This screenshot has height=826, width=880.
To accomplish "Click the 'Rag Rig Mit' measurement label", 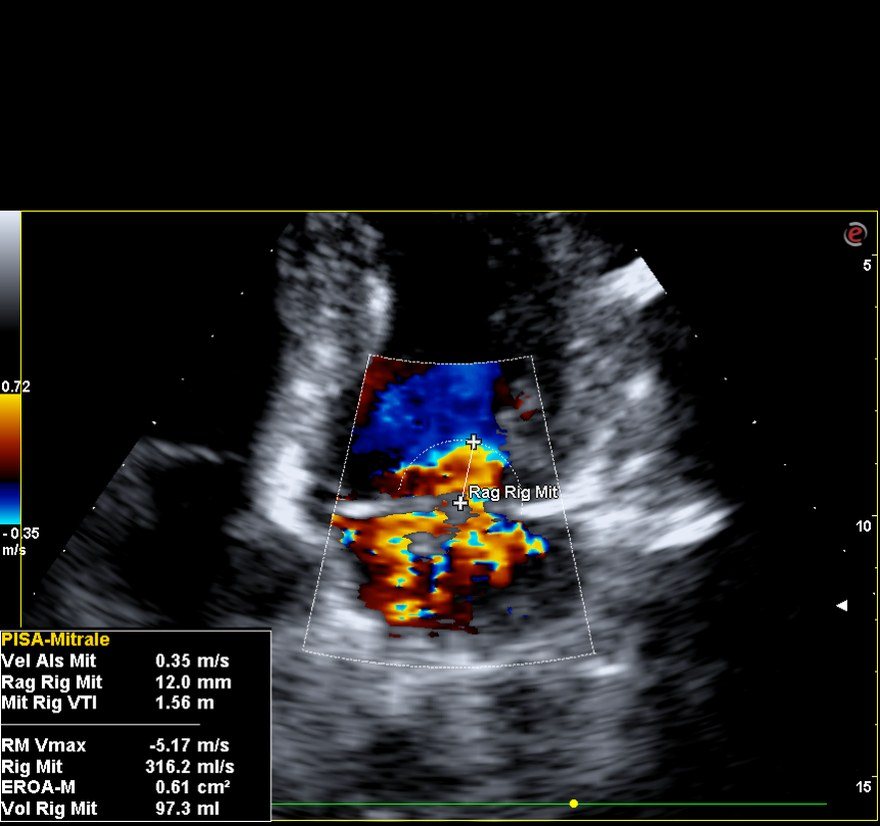I will tap(513, 493).
